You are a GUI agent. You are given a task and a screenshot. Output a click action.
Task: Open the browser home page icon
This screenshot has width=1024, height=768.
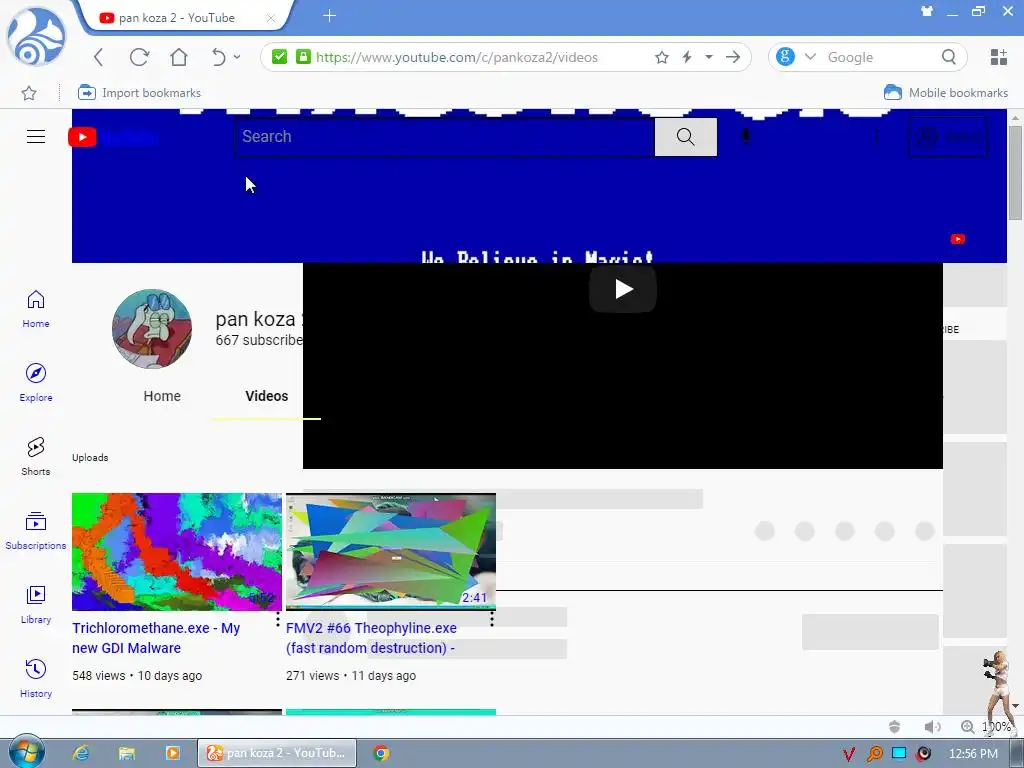click(179, 57)
